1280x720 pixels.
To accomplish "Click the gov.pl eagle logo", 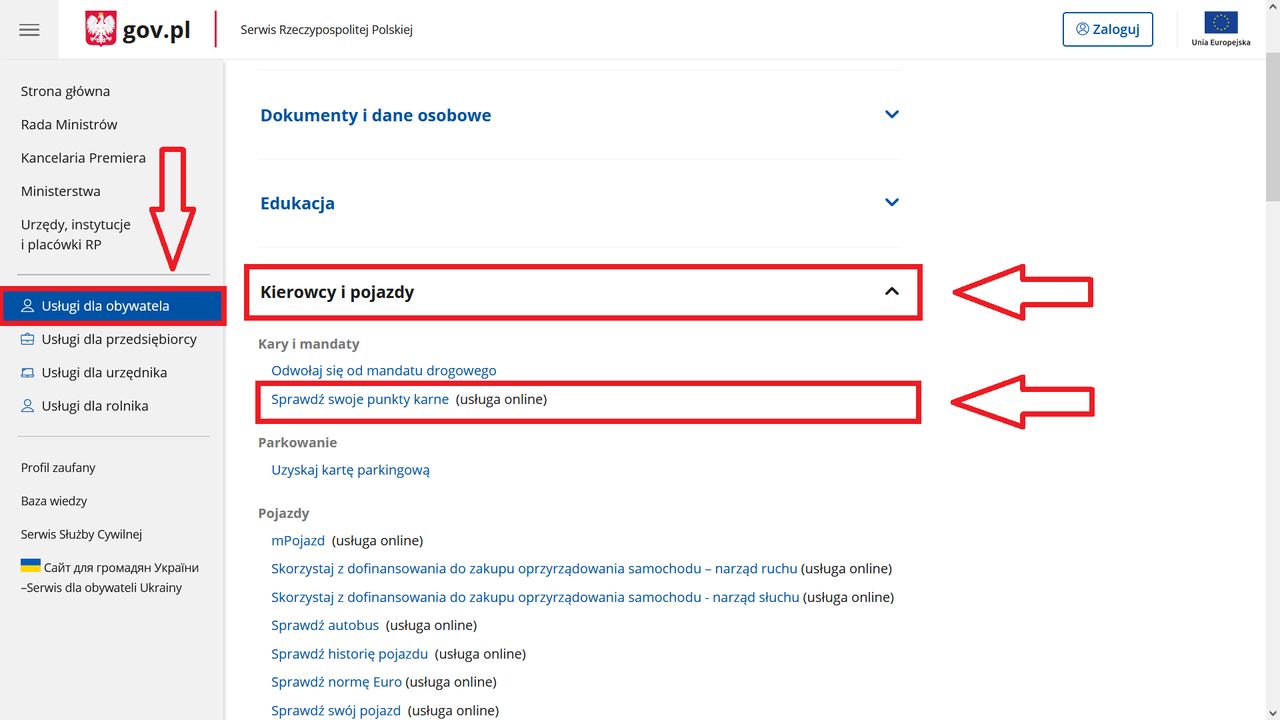I will [x=101, y=29].
